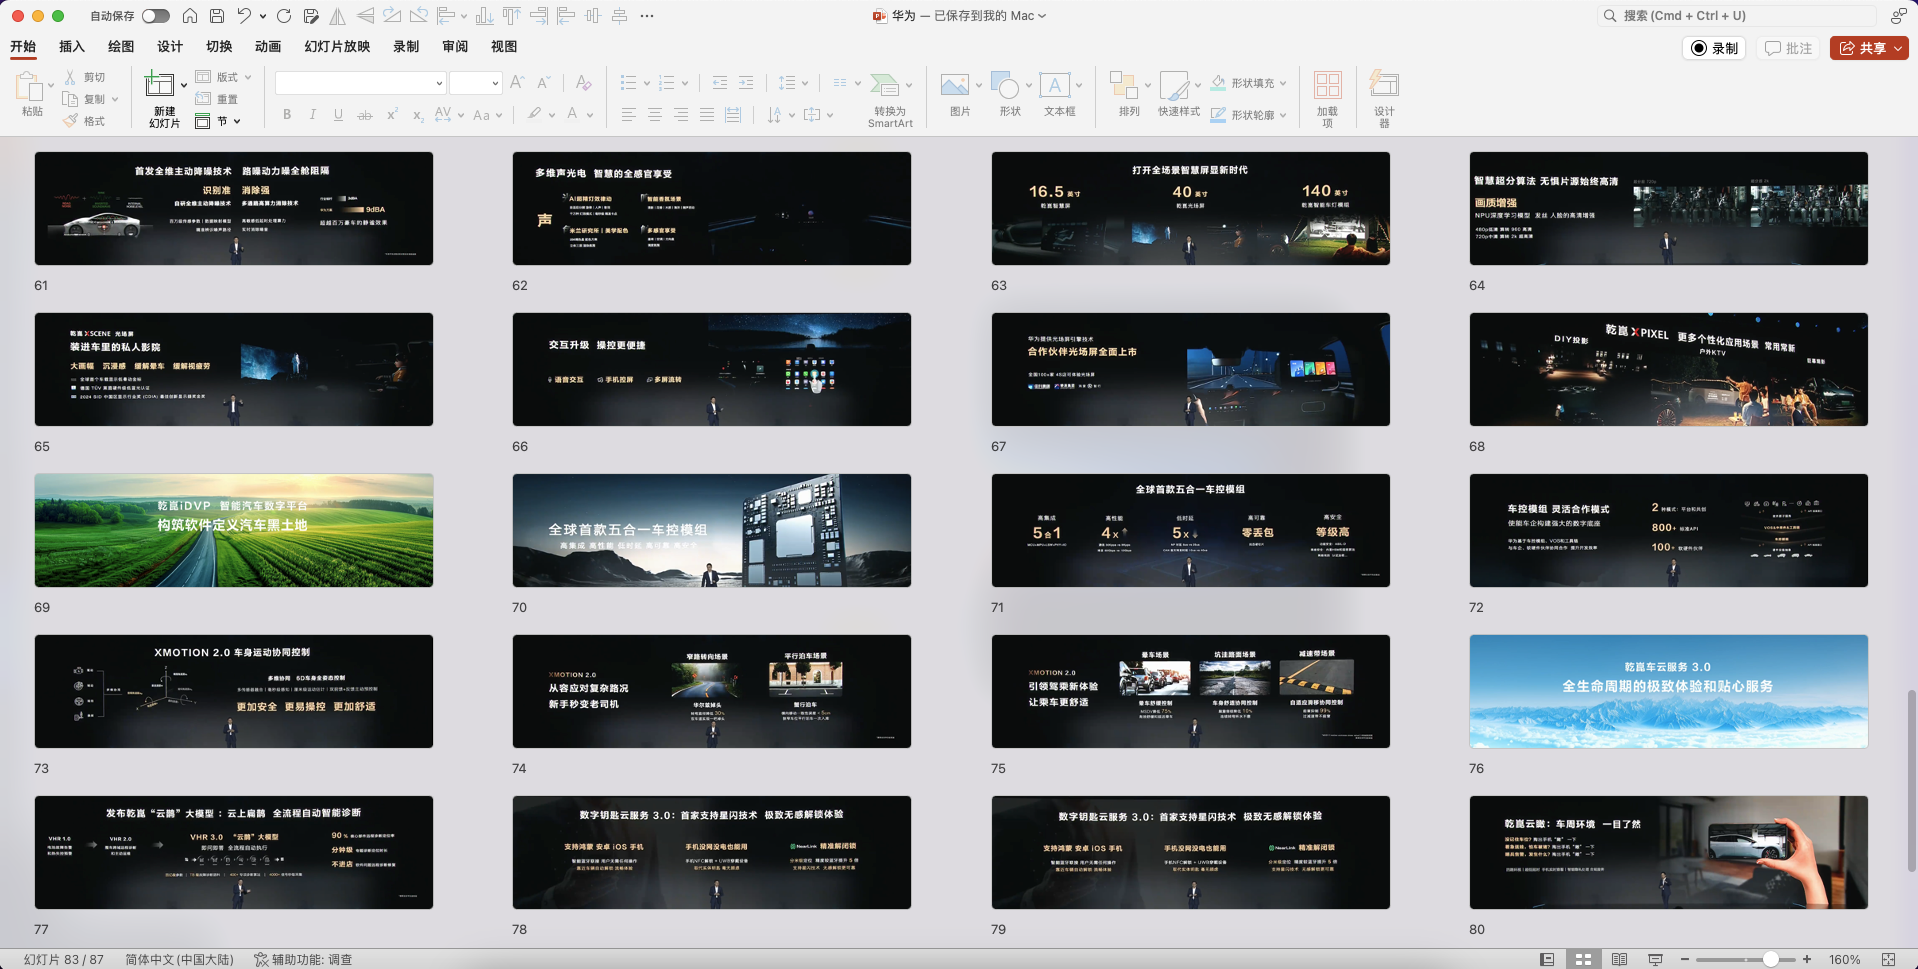The image size is (1918, 969).
Task: Click the 快速样式 quick styles icon
Action: [1174, 85]
